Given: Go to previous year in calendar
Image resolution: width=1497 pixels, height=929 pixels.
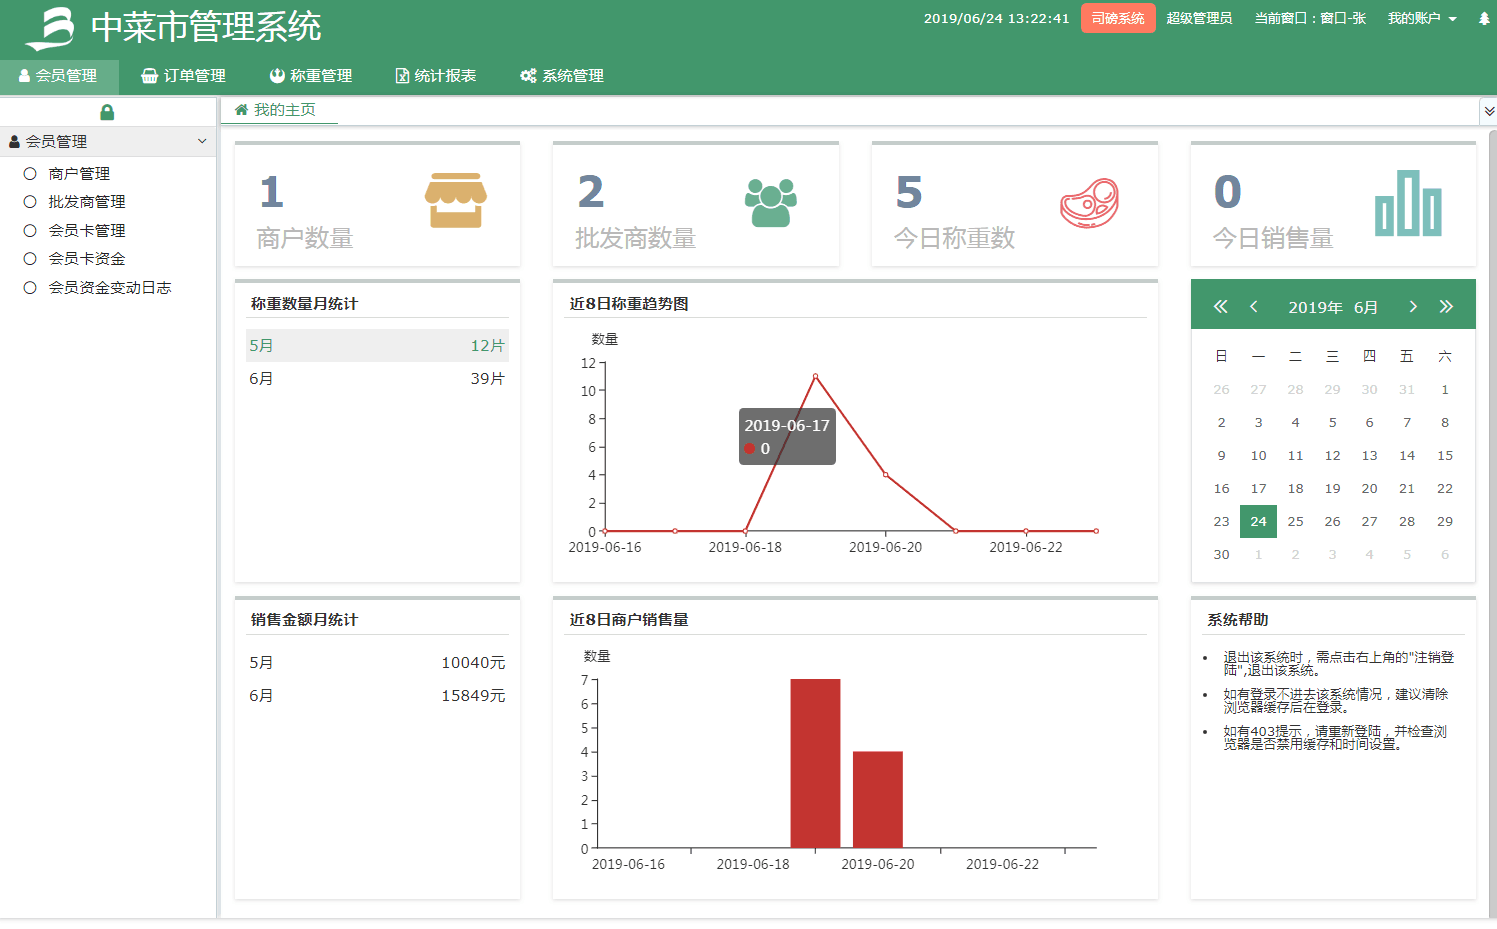Looking at the screenshot, I should [x=1220, y=307].
